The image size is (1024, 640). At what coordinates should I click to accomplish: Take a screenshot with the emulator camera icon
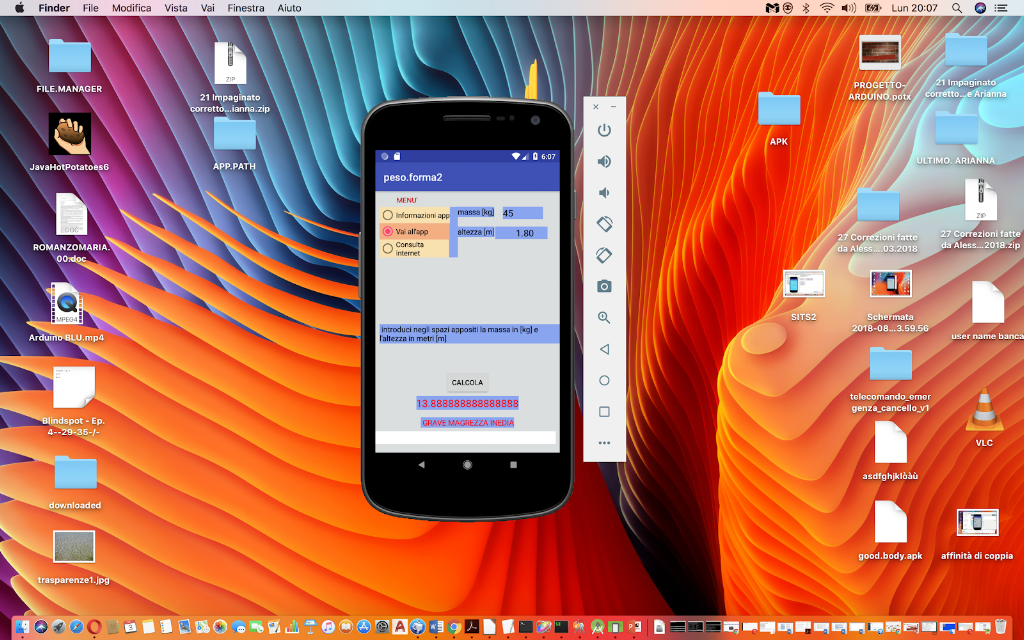pyautogui.click(x=604, y=286)
